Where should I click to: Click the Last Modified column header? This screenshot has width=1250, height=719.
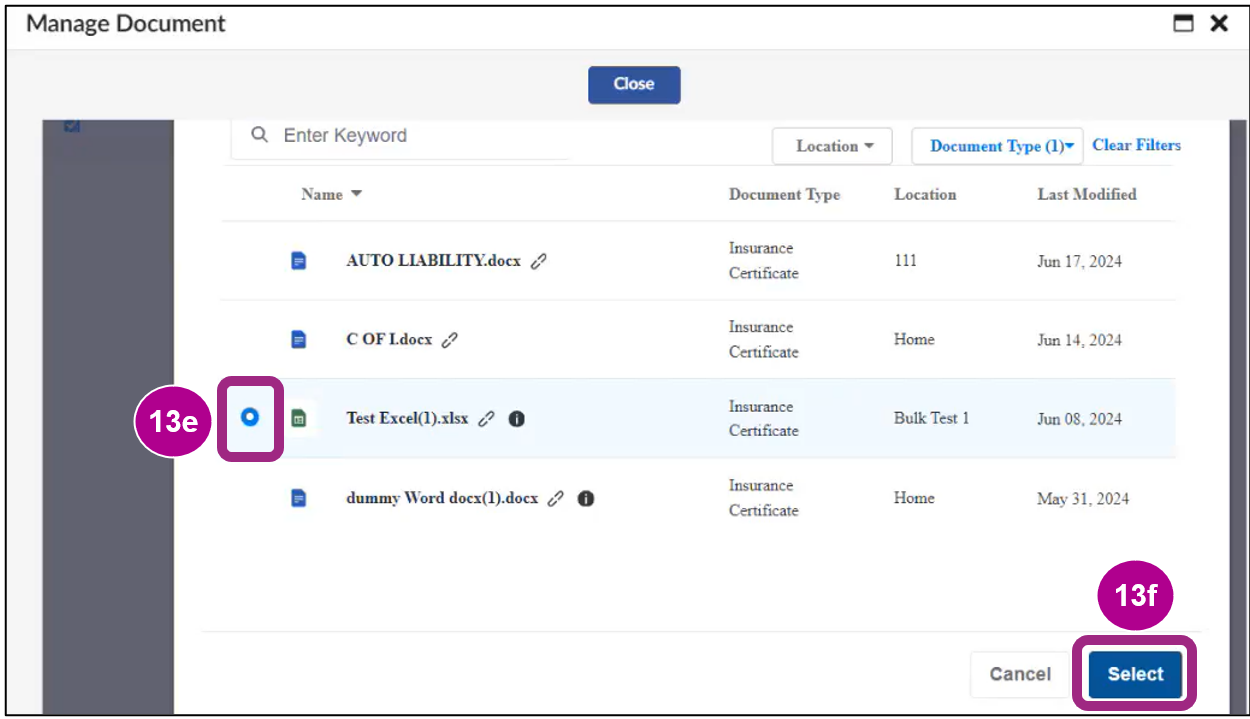1086,194
